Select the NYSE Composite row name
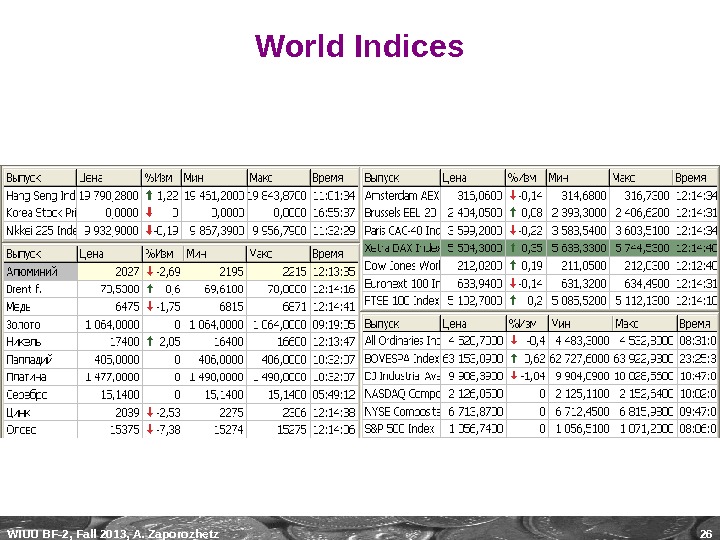720x540 pixels. [401, 411]
